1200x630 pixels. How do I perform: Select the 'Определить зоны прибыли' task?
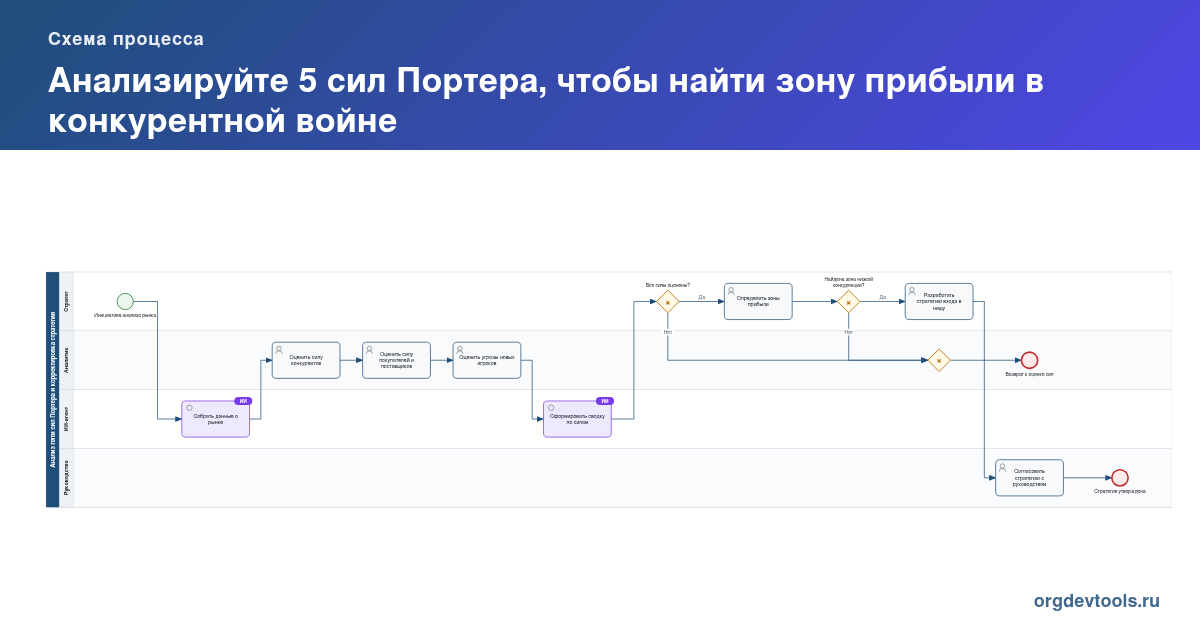[758, 301]
